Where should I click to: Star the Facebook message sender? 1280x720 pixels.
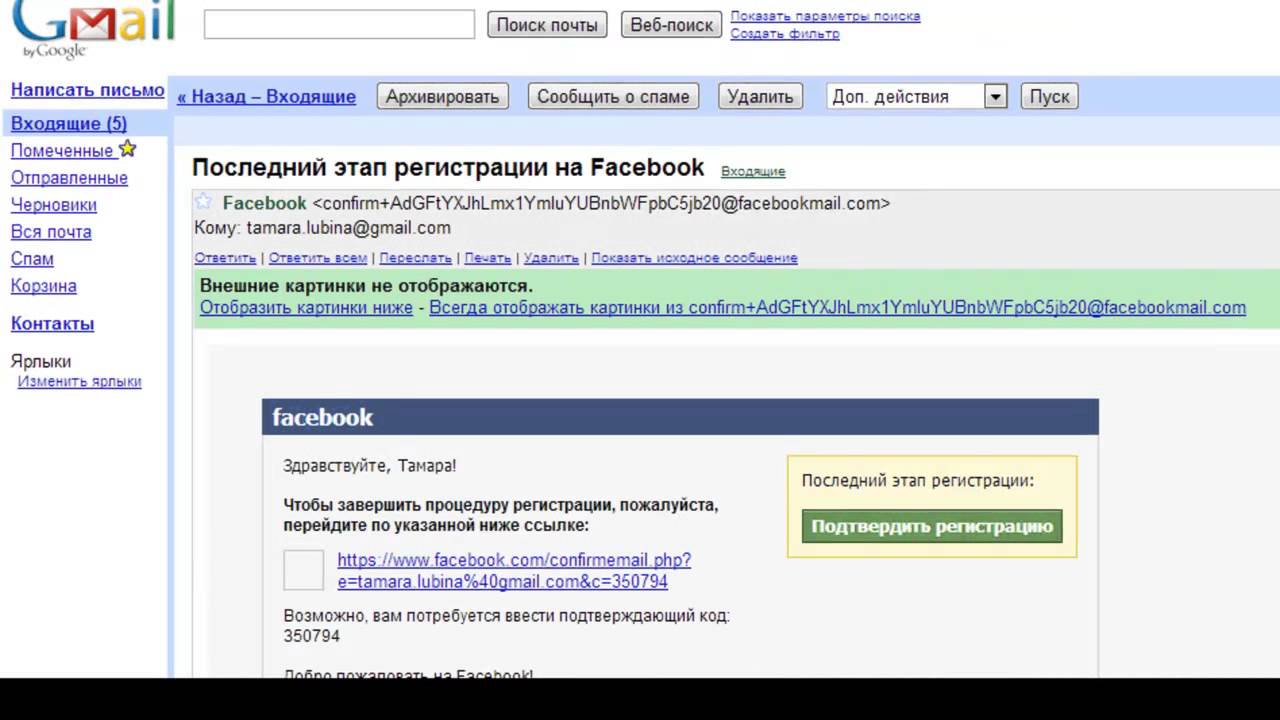click(203, 202)
